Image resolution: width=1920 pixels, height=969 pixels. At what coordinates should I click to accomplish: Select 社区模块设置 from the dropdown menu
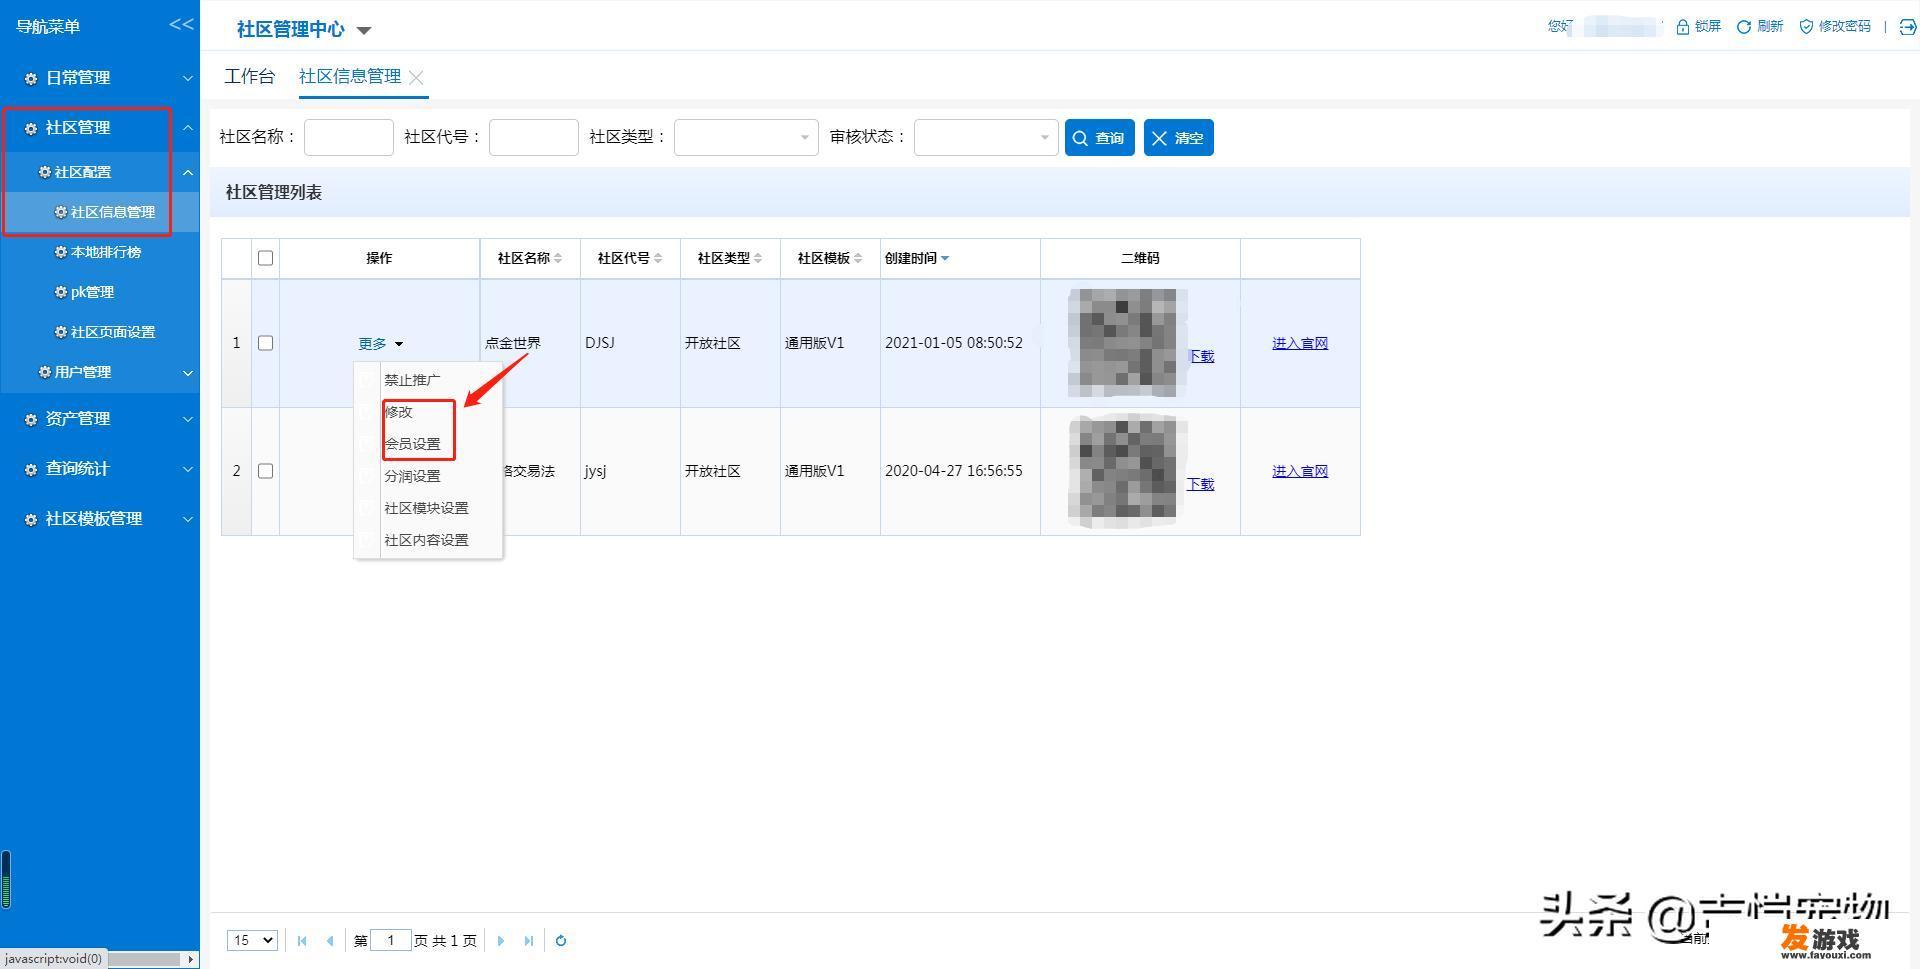(426, 508)
